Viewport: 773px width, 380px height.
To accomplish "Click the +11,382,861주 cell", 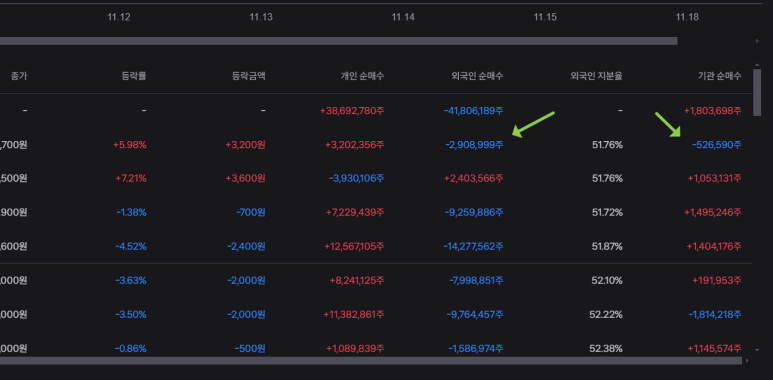I will coord(354,314).
